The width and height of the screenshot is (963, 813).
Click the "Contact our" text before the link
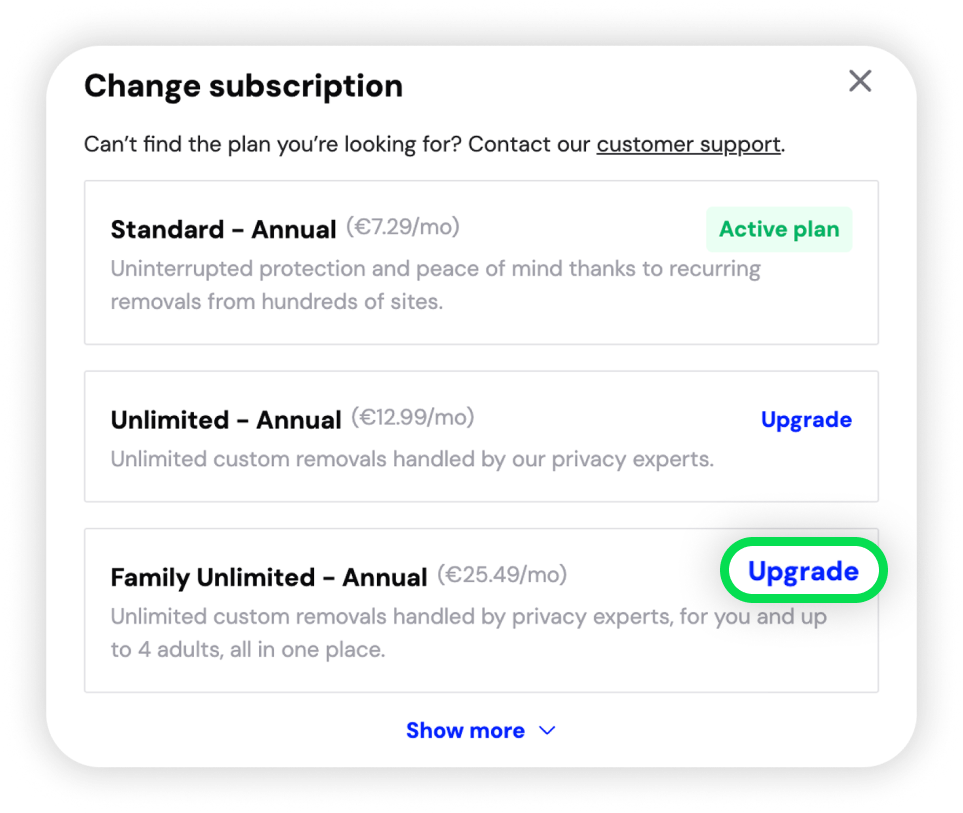tap(530, 144)
